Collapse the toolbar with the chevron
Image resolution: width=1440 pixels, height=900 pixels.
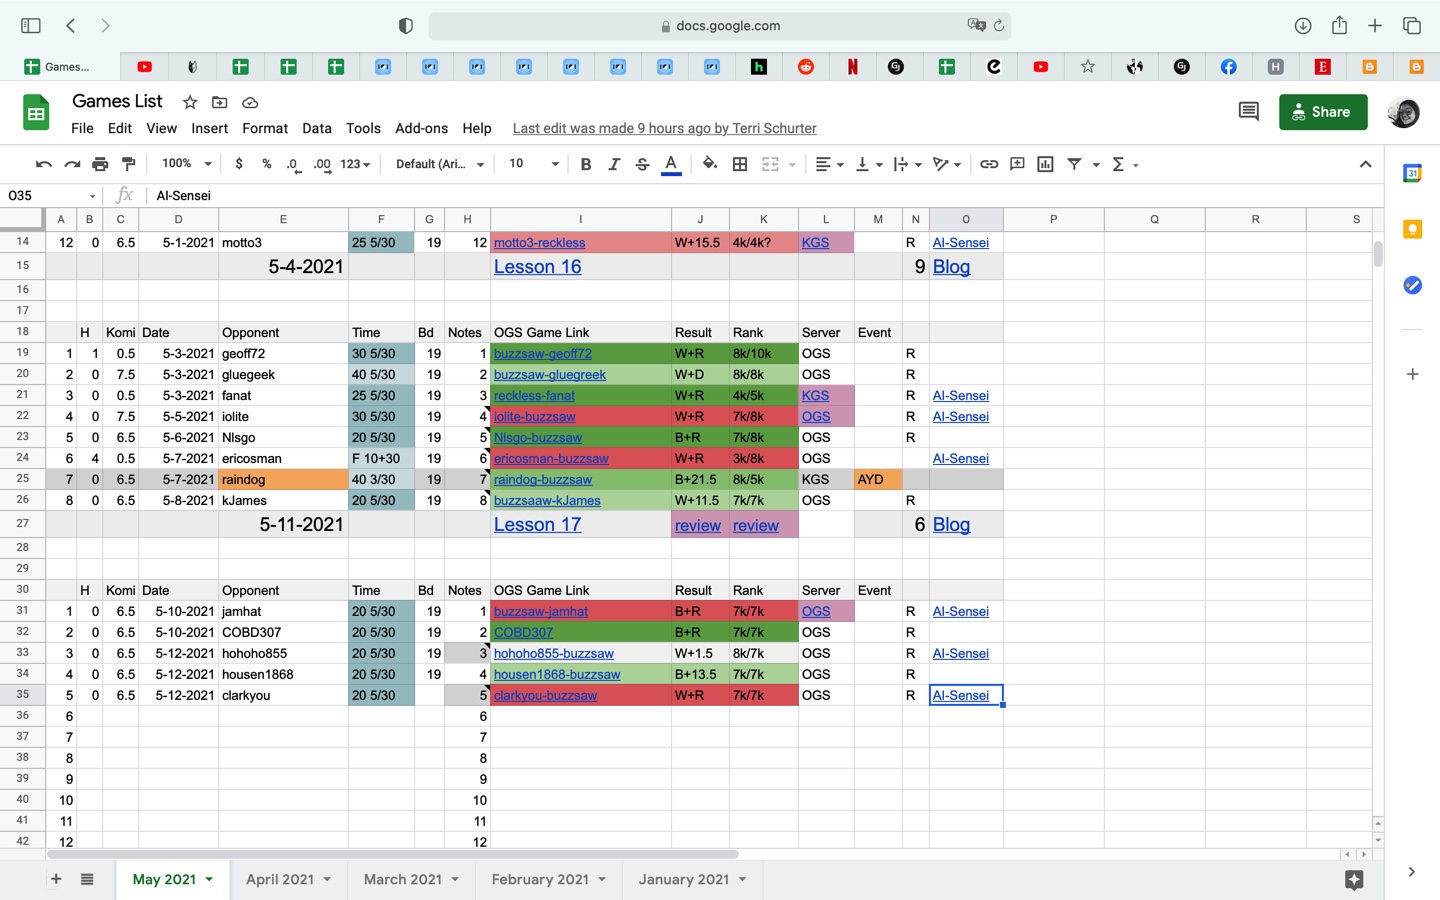click(1366, 164)
